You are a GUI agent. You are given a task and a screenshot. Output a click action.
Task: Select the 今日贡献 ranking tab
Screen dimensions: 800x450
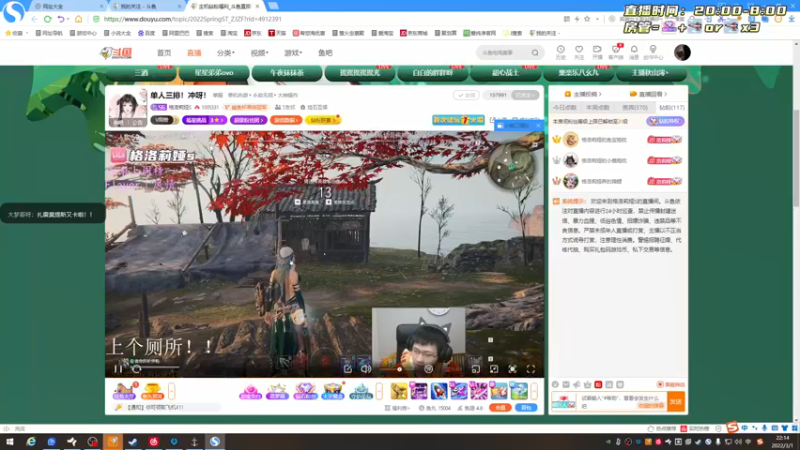pyautogui.click(x=565, y=108)
